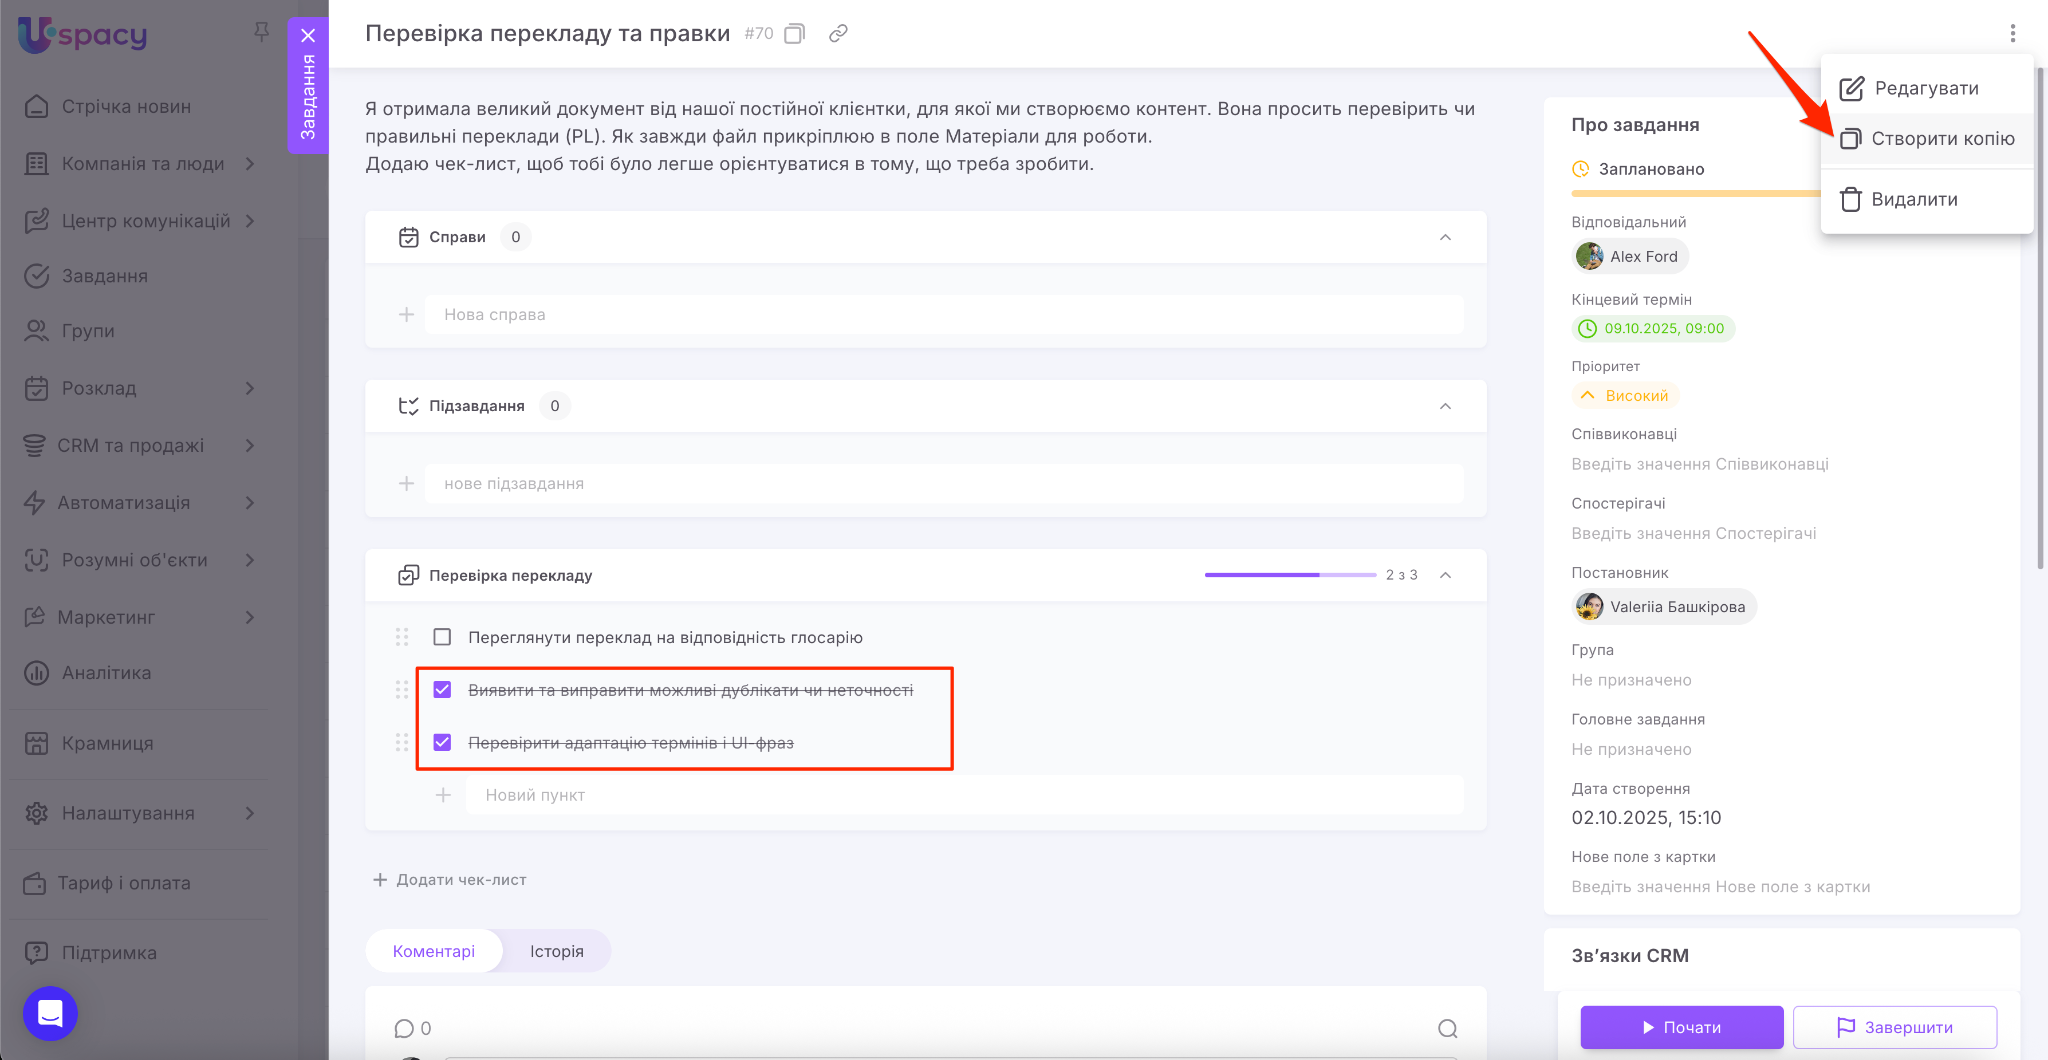Uncheck the duplicates and inaccuracies item
The width and height of the screenshot is (2048, 1060).
click(x=442, y=690)
